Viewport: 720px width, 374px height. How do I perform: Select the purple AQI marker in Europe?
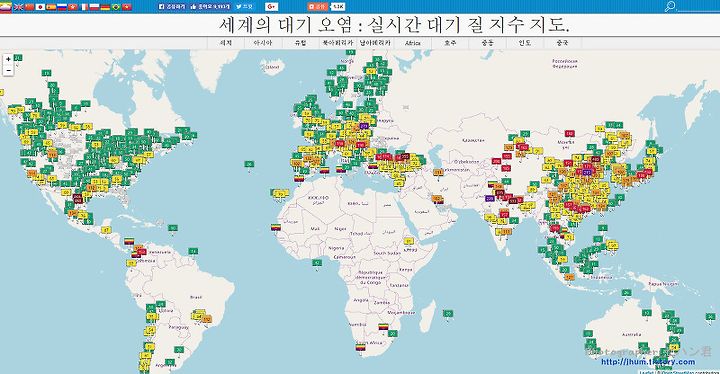pos(364,126)
